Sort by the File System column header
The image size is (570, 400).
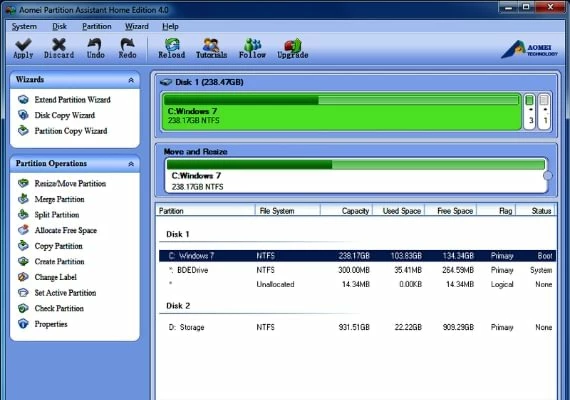point(288,211)
